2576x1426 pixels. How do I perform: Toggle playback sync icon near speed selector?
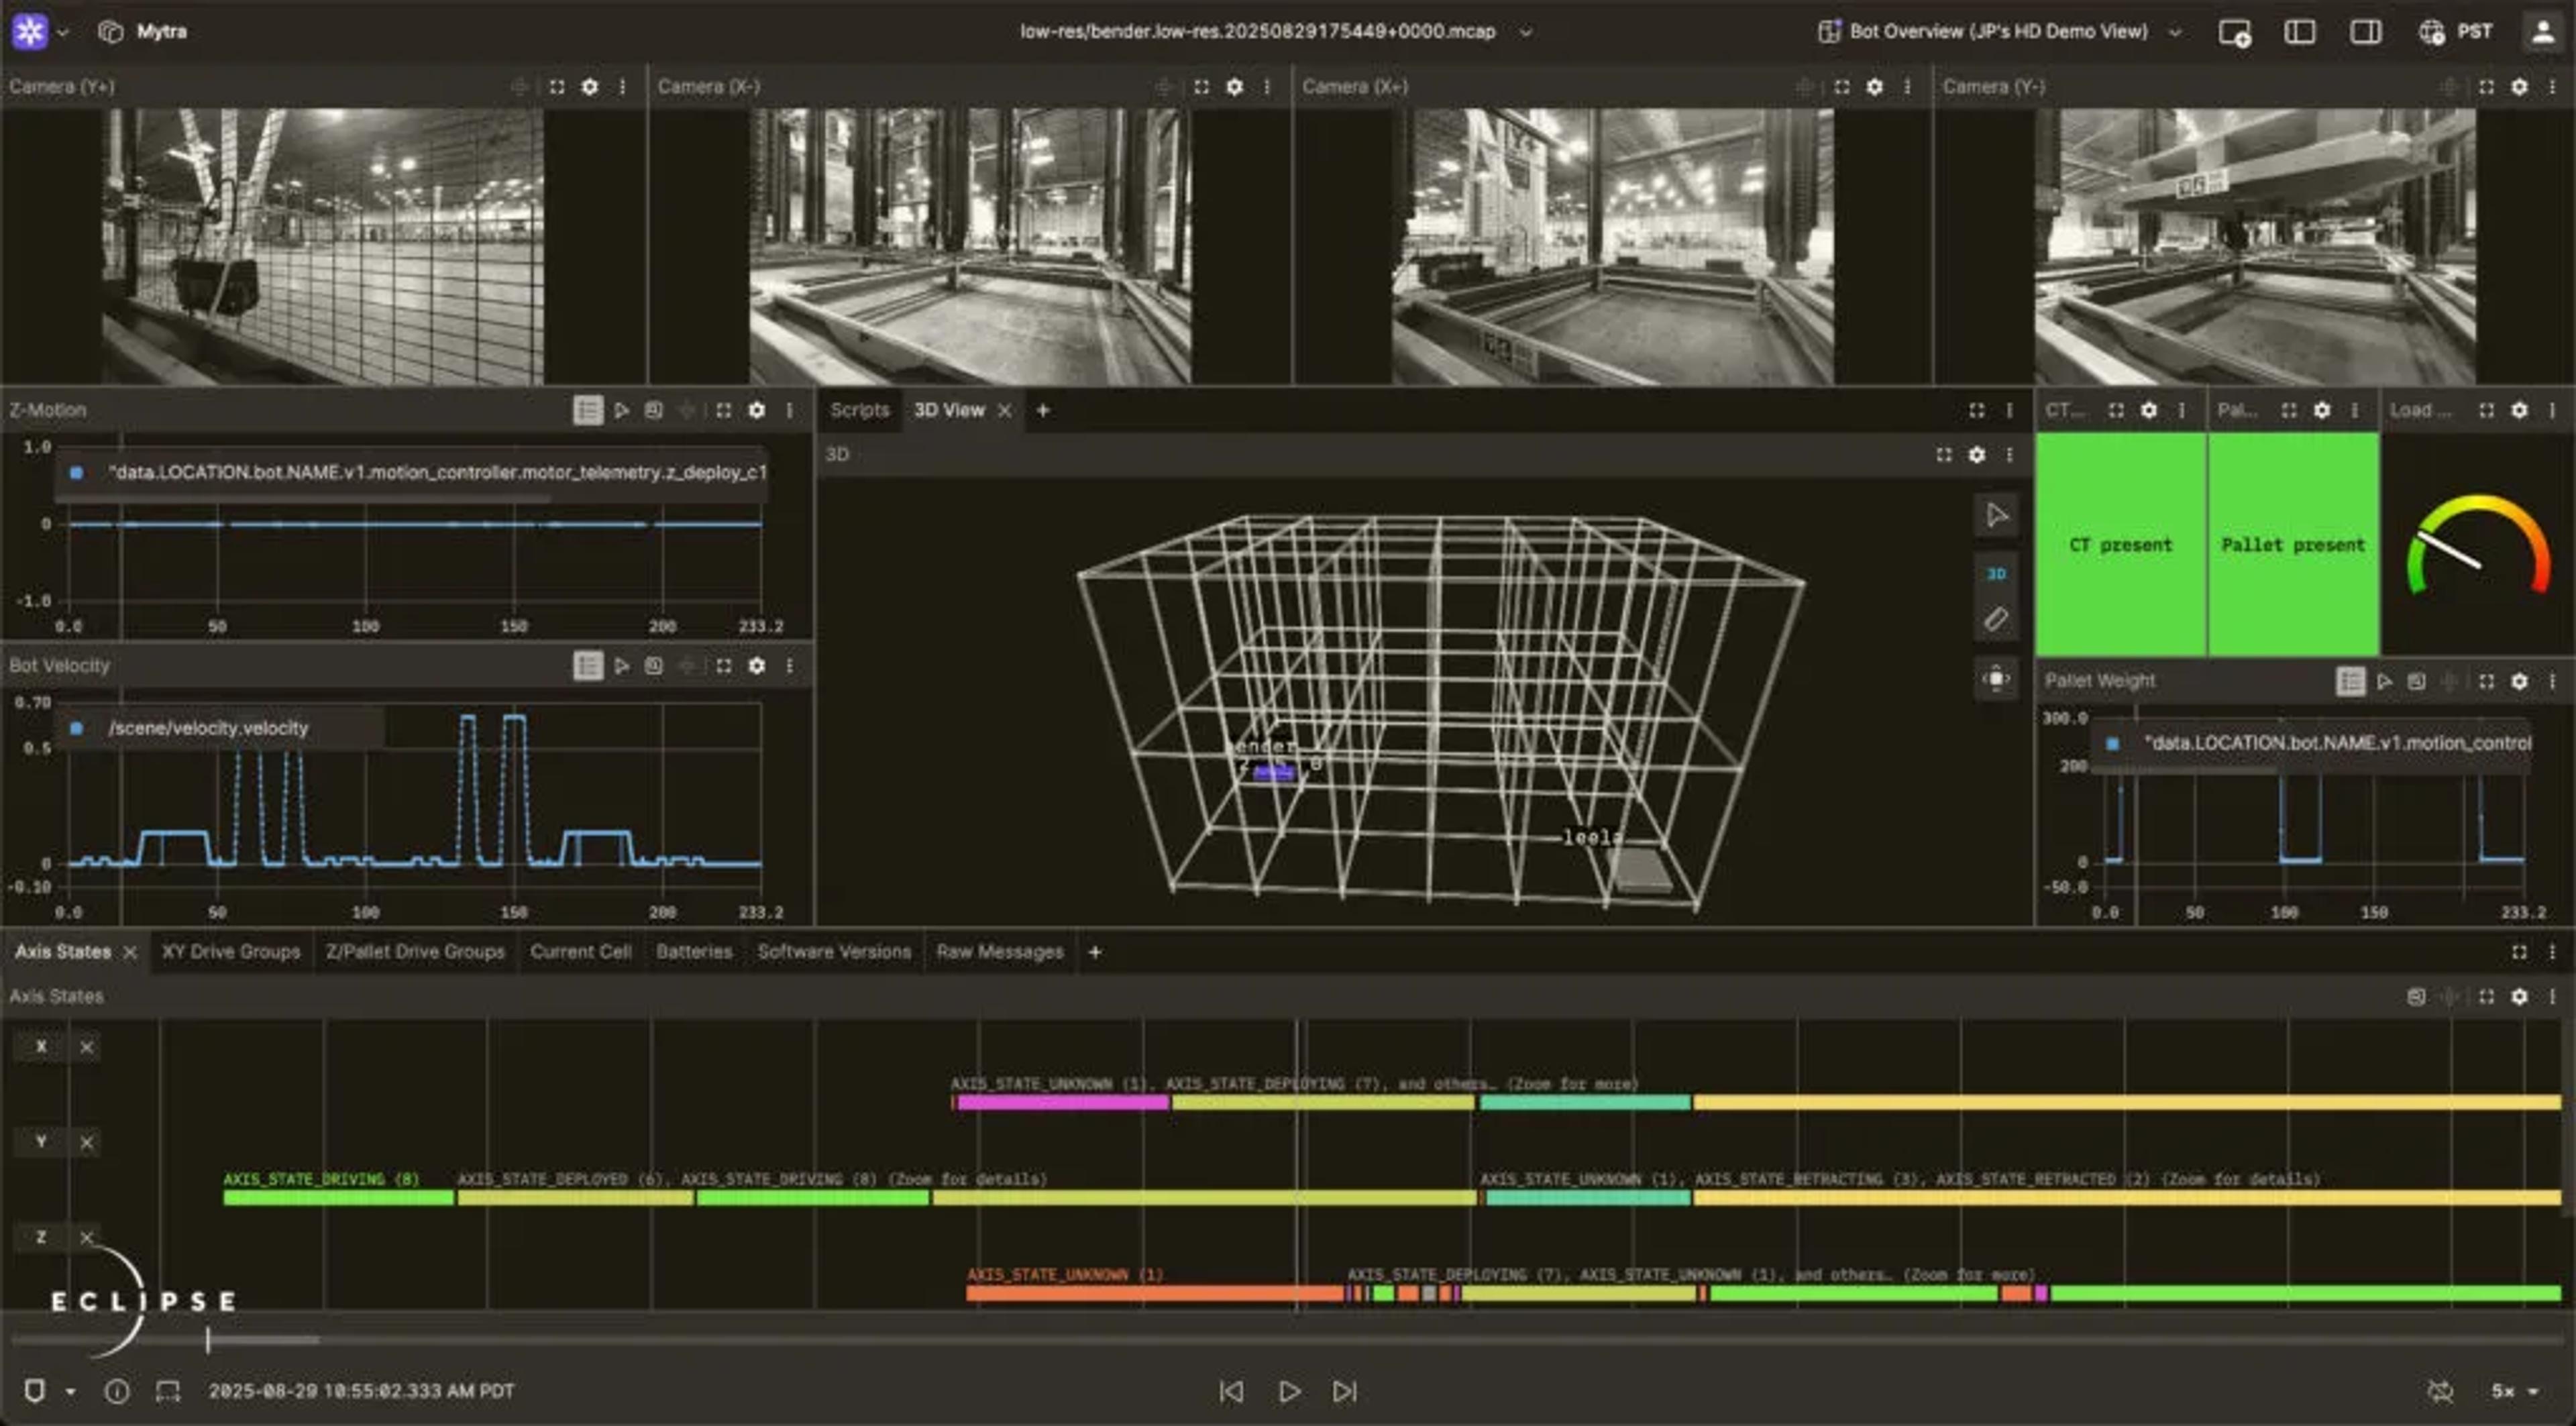point(2440,1391)
